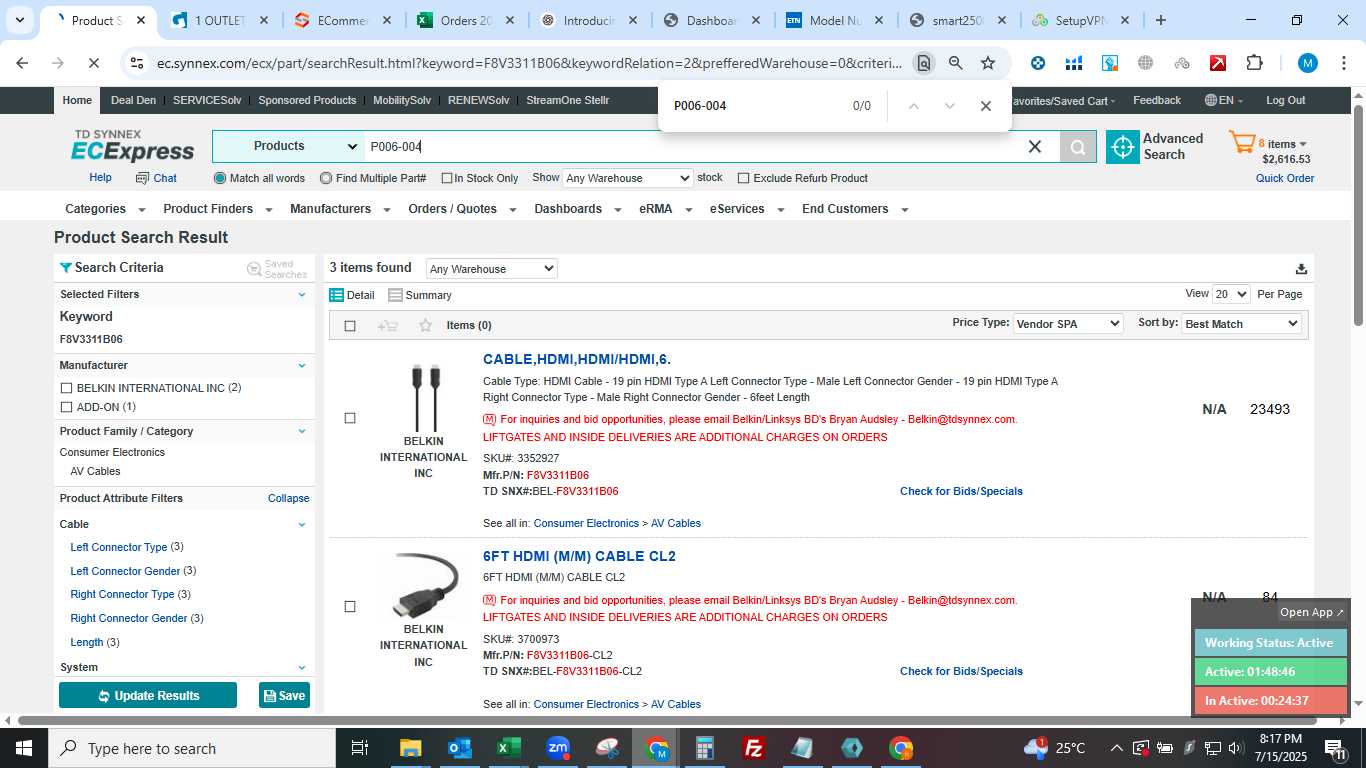Image resolution: width=1366 pixels, height=768 pixels.
Task: Go to next find match arrow
Action: 950,106
